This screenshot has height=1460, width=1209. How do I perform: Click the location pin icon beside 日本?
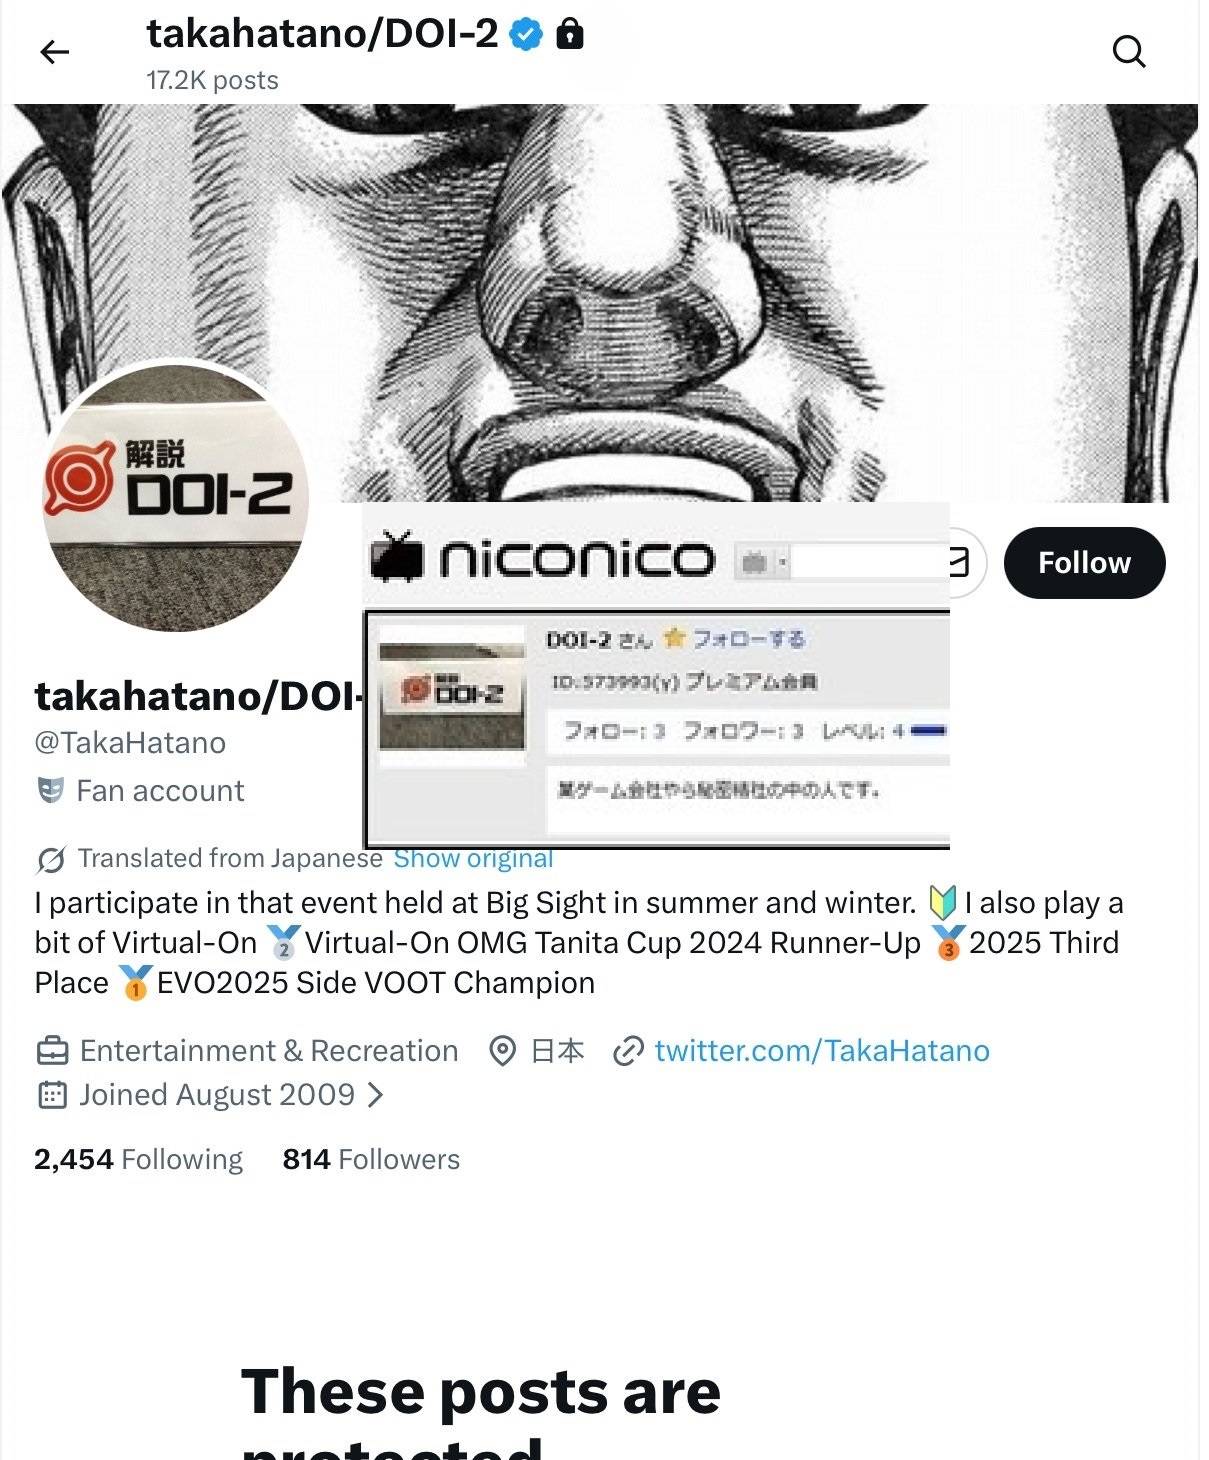point(502,1051)
